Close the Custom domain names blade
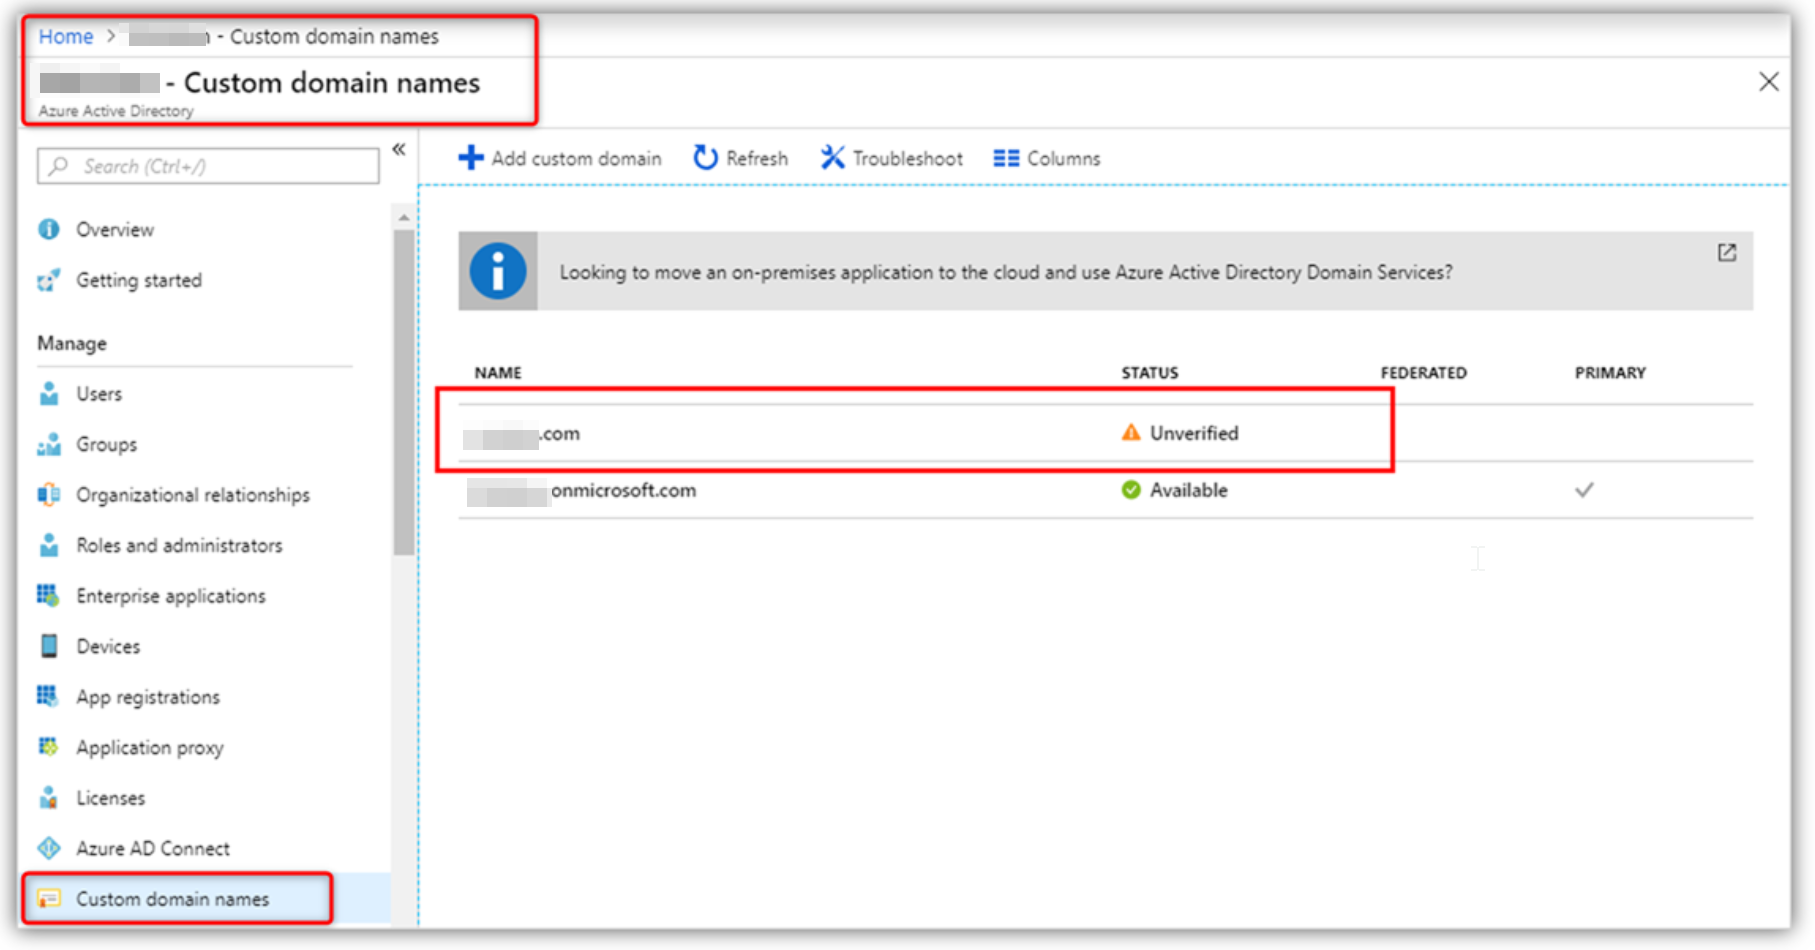Viewport: 1815px width, 950px height. tap(1769, 81)
